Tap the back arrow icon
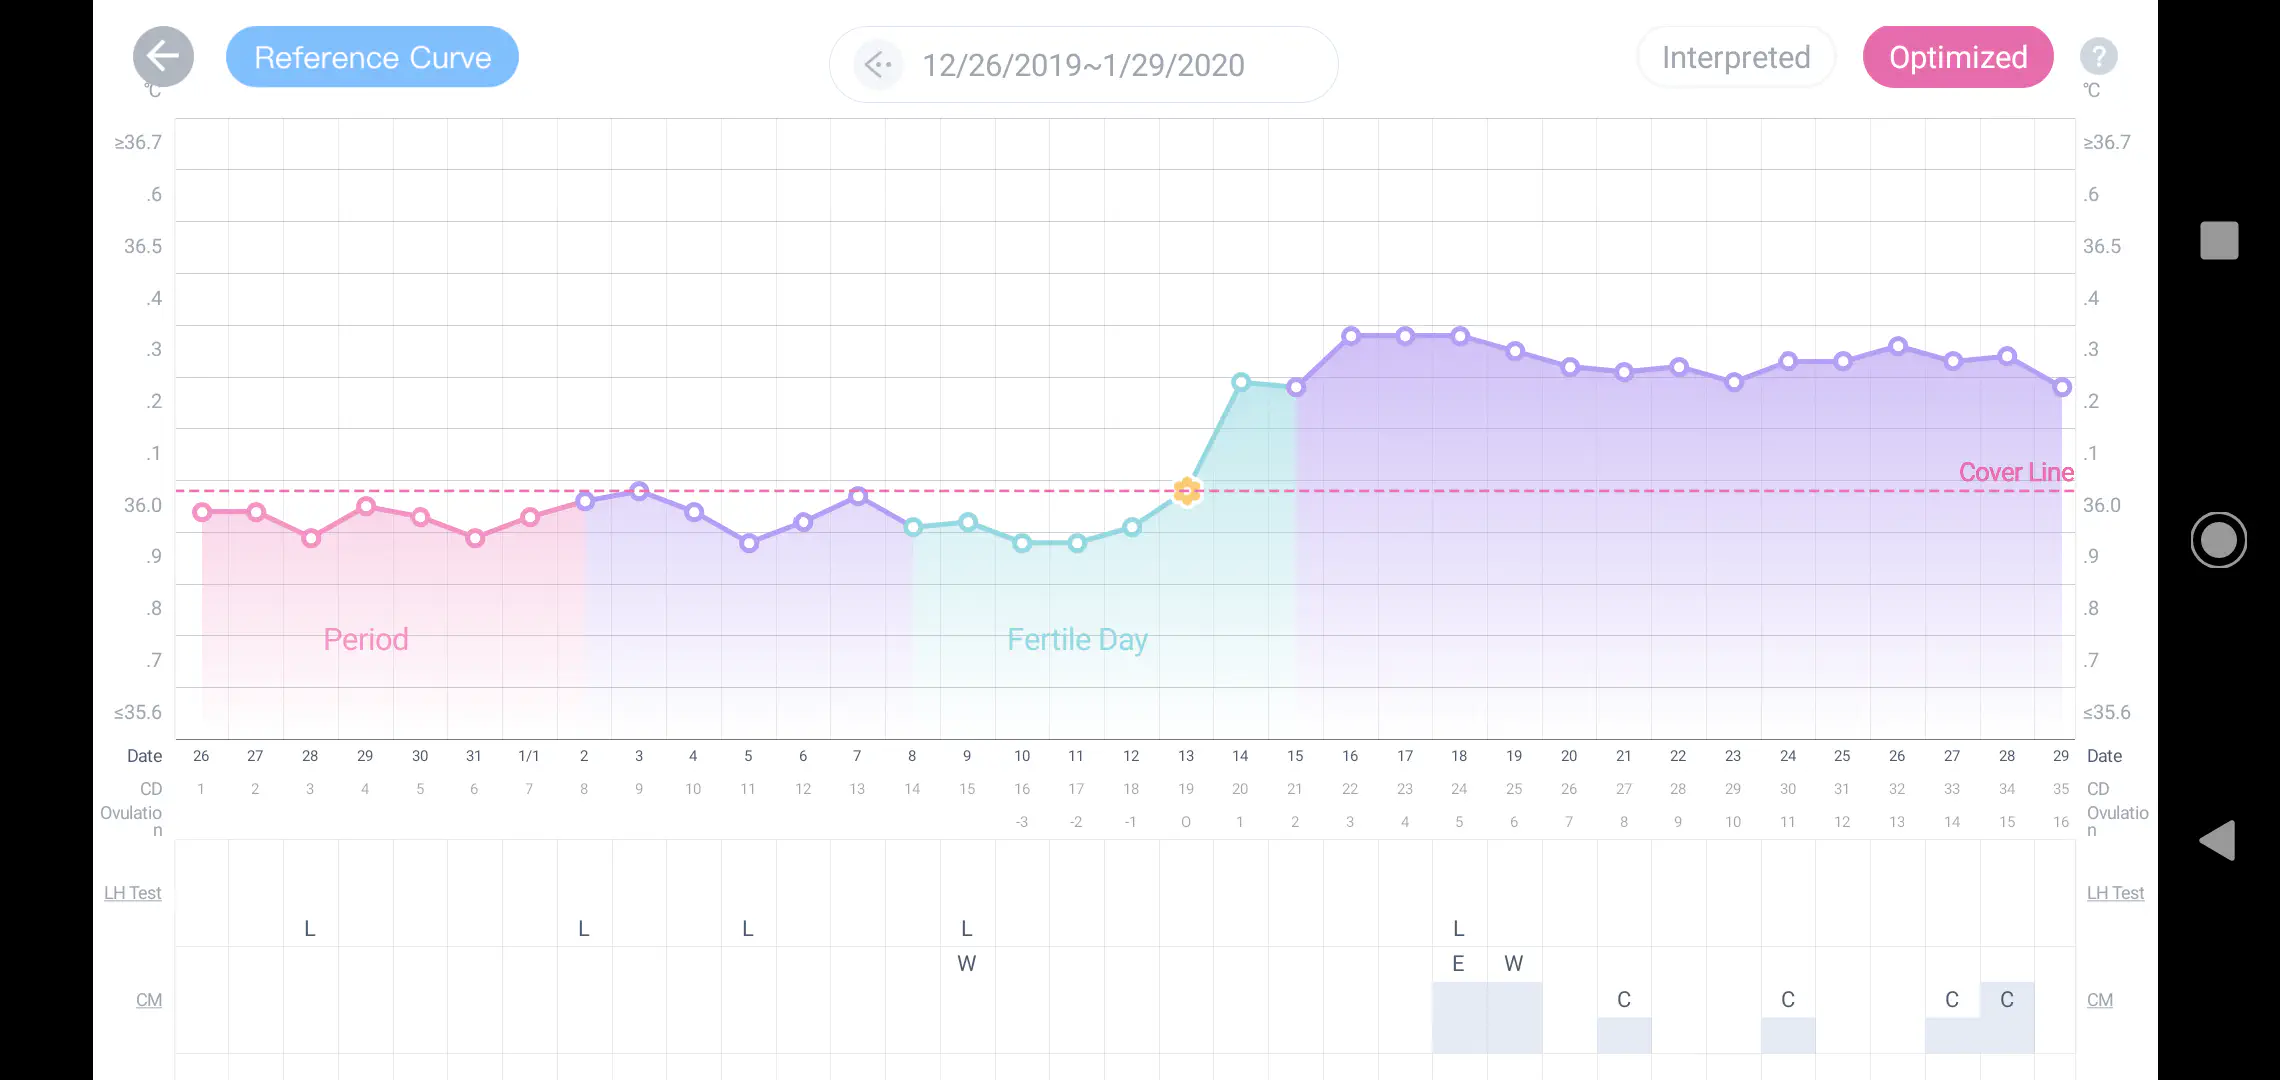 (163, 57)
